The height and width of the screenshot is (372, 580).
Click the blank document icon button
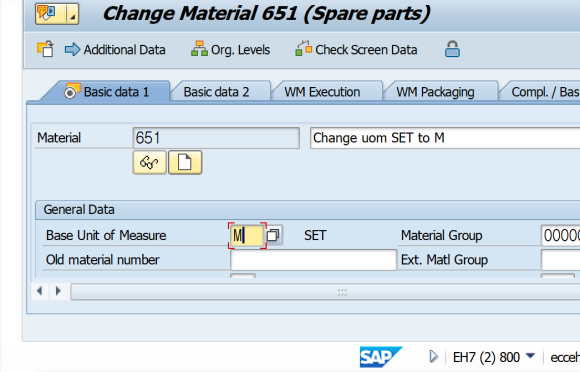click(185, 162)
